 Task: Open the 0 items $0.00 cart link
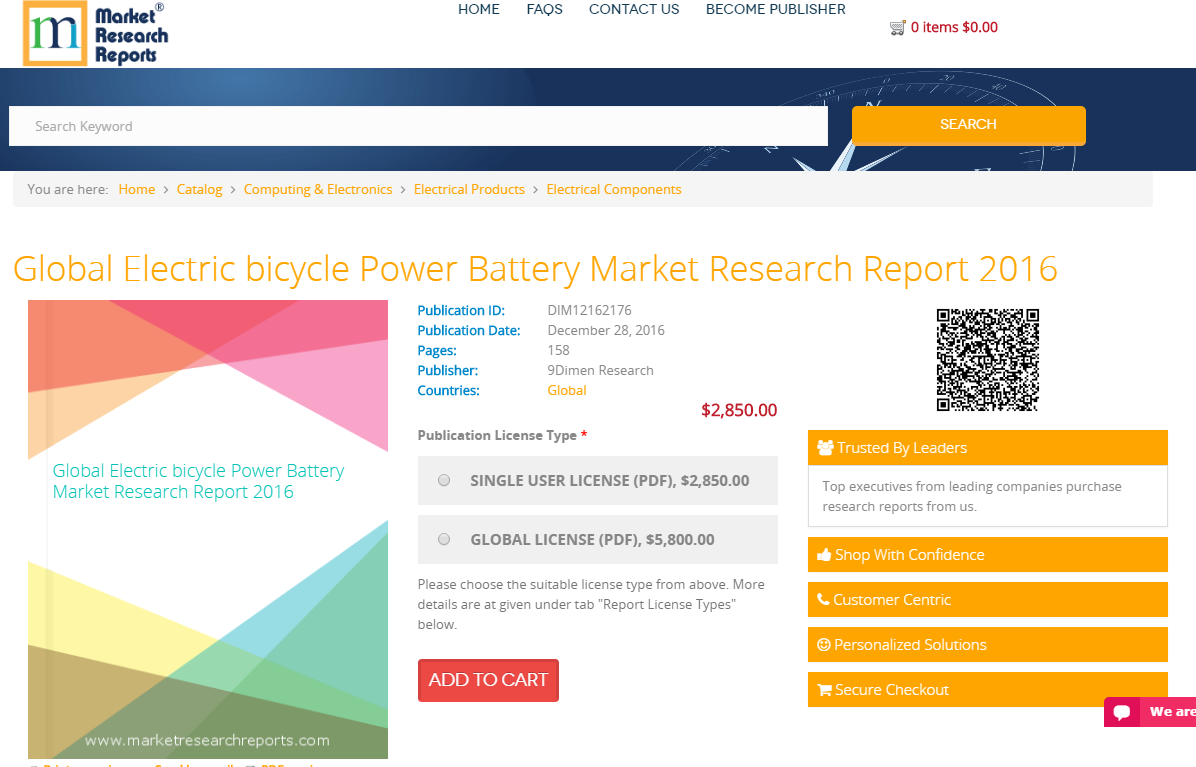(x=954, y=27)
